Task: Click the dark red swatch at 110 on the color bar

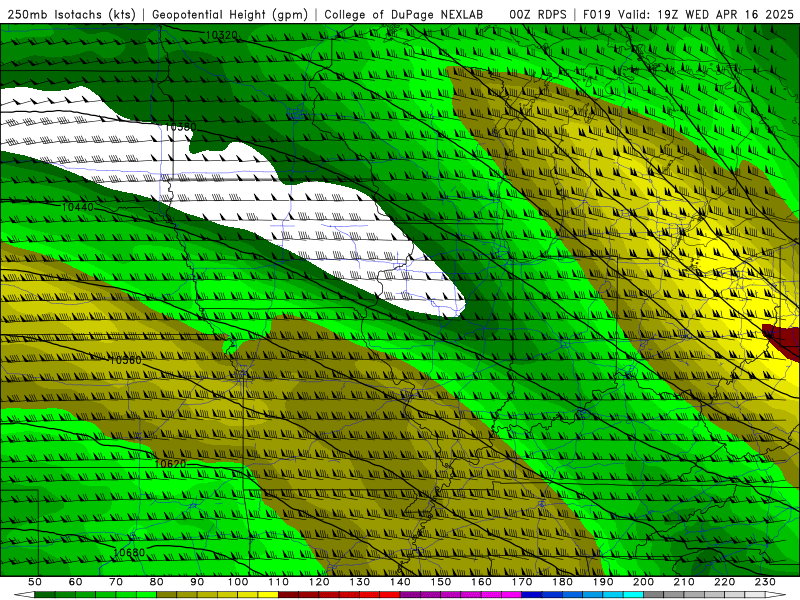Action: [x=288, y=595]
